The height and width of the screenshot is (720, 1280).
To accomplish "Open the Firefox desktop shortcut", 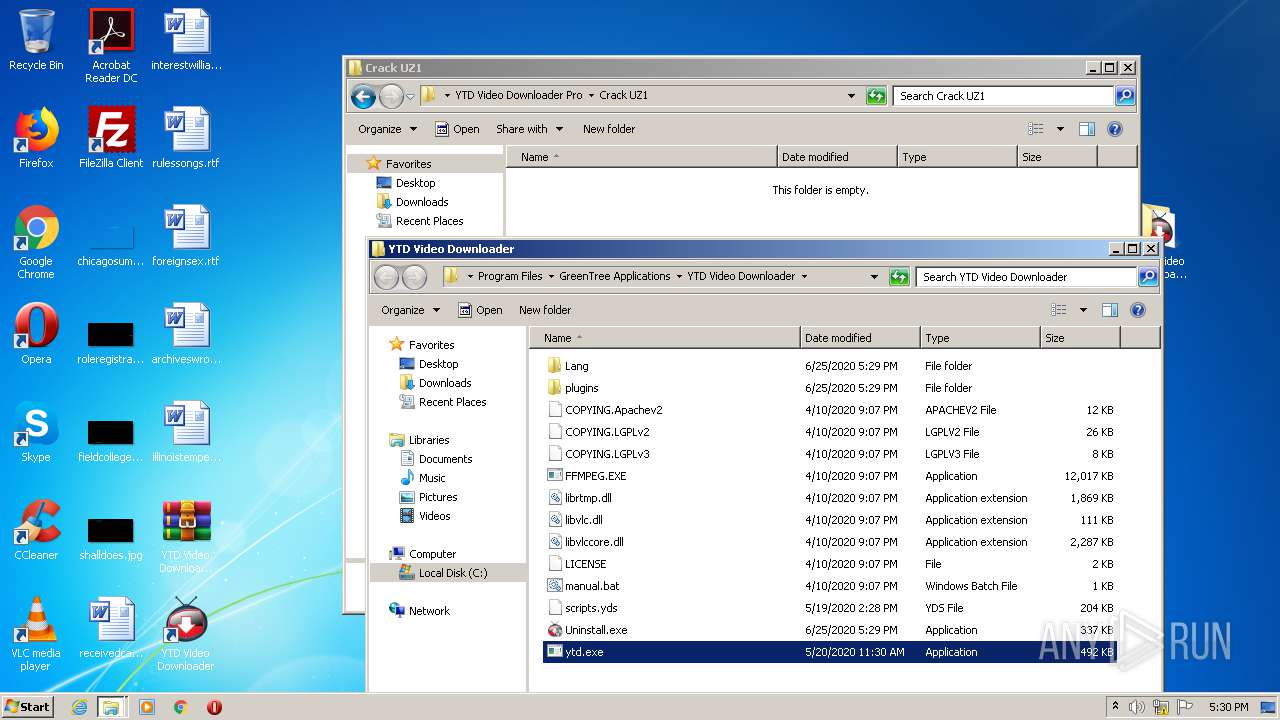I will (x=36, y=138).
